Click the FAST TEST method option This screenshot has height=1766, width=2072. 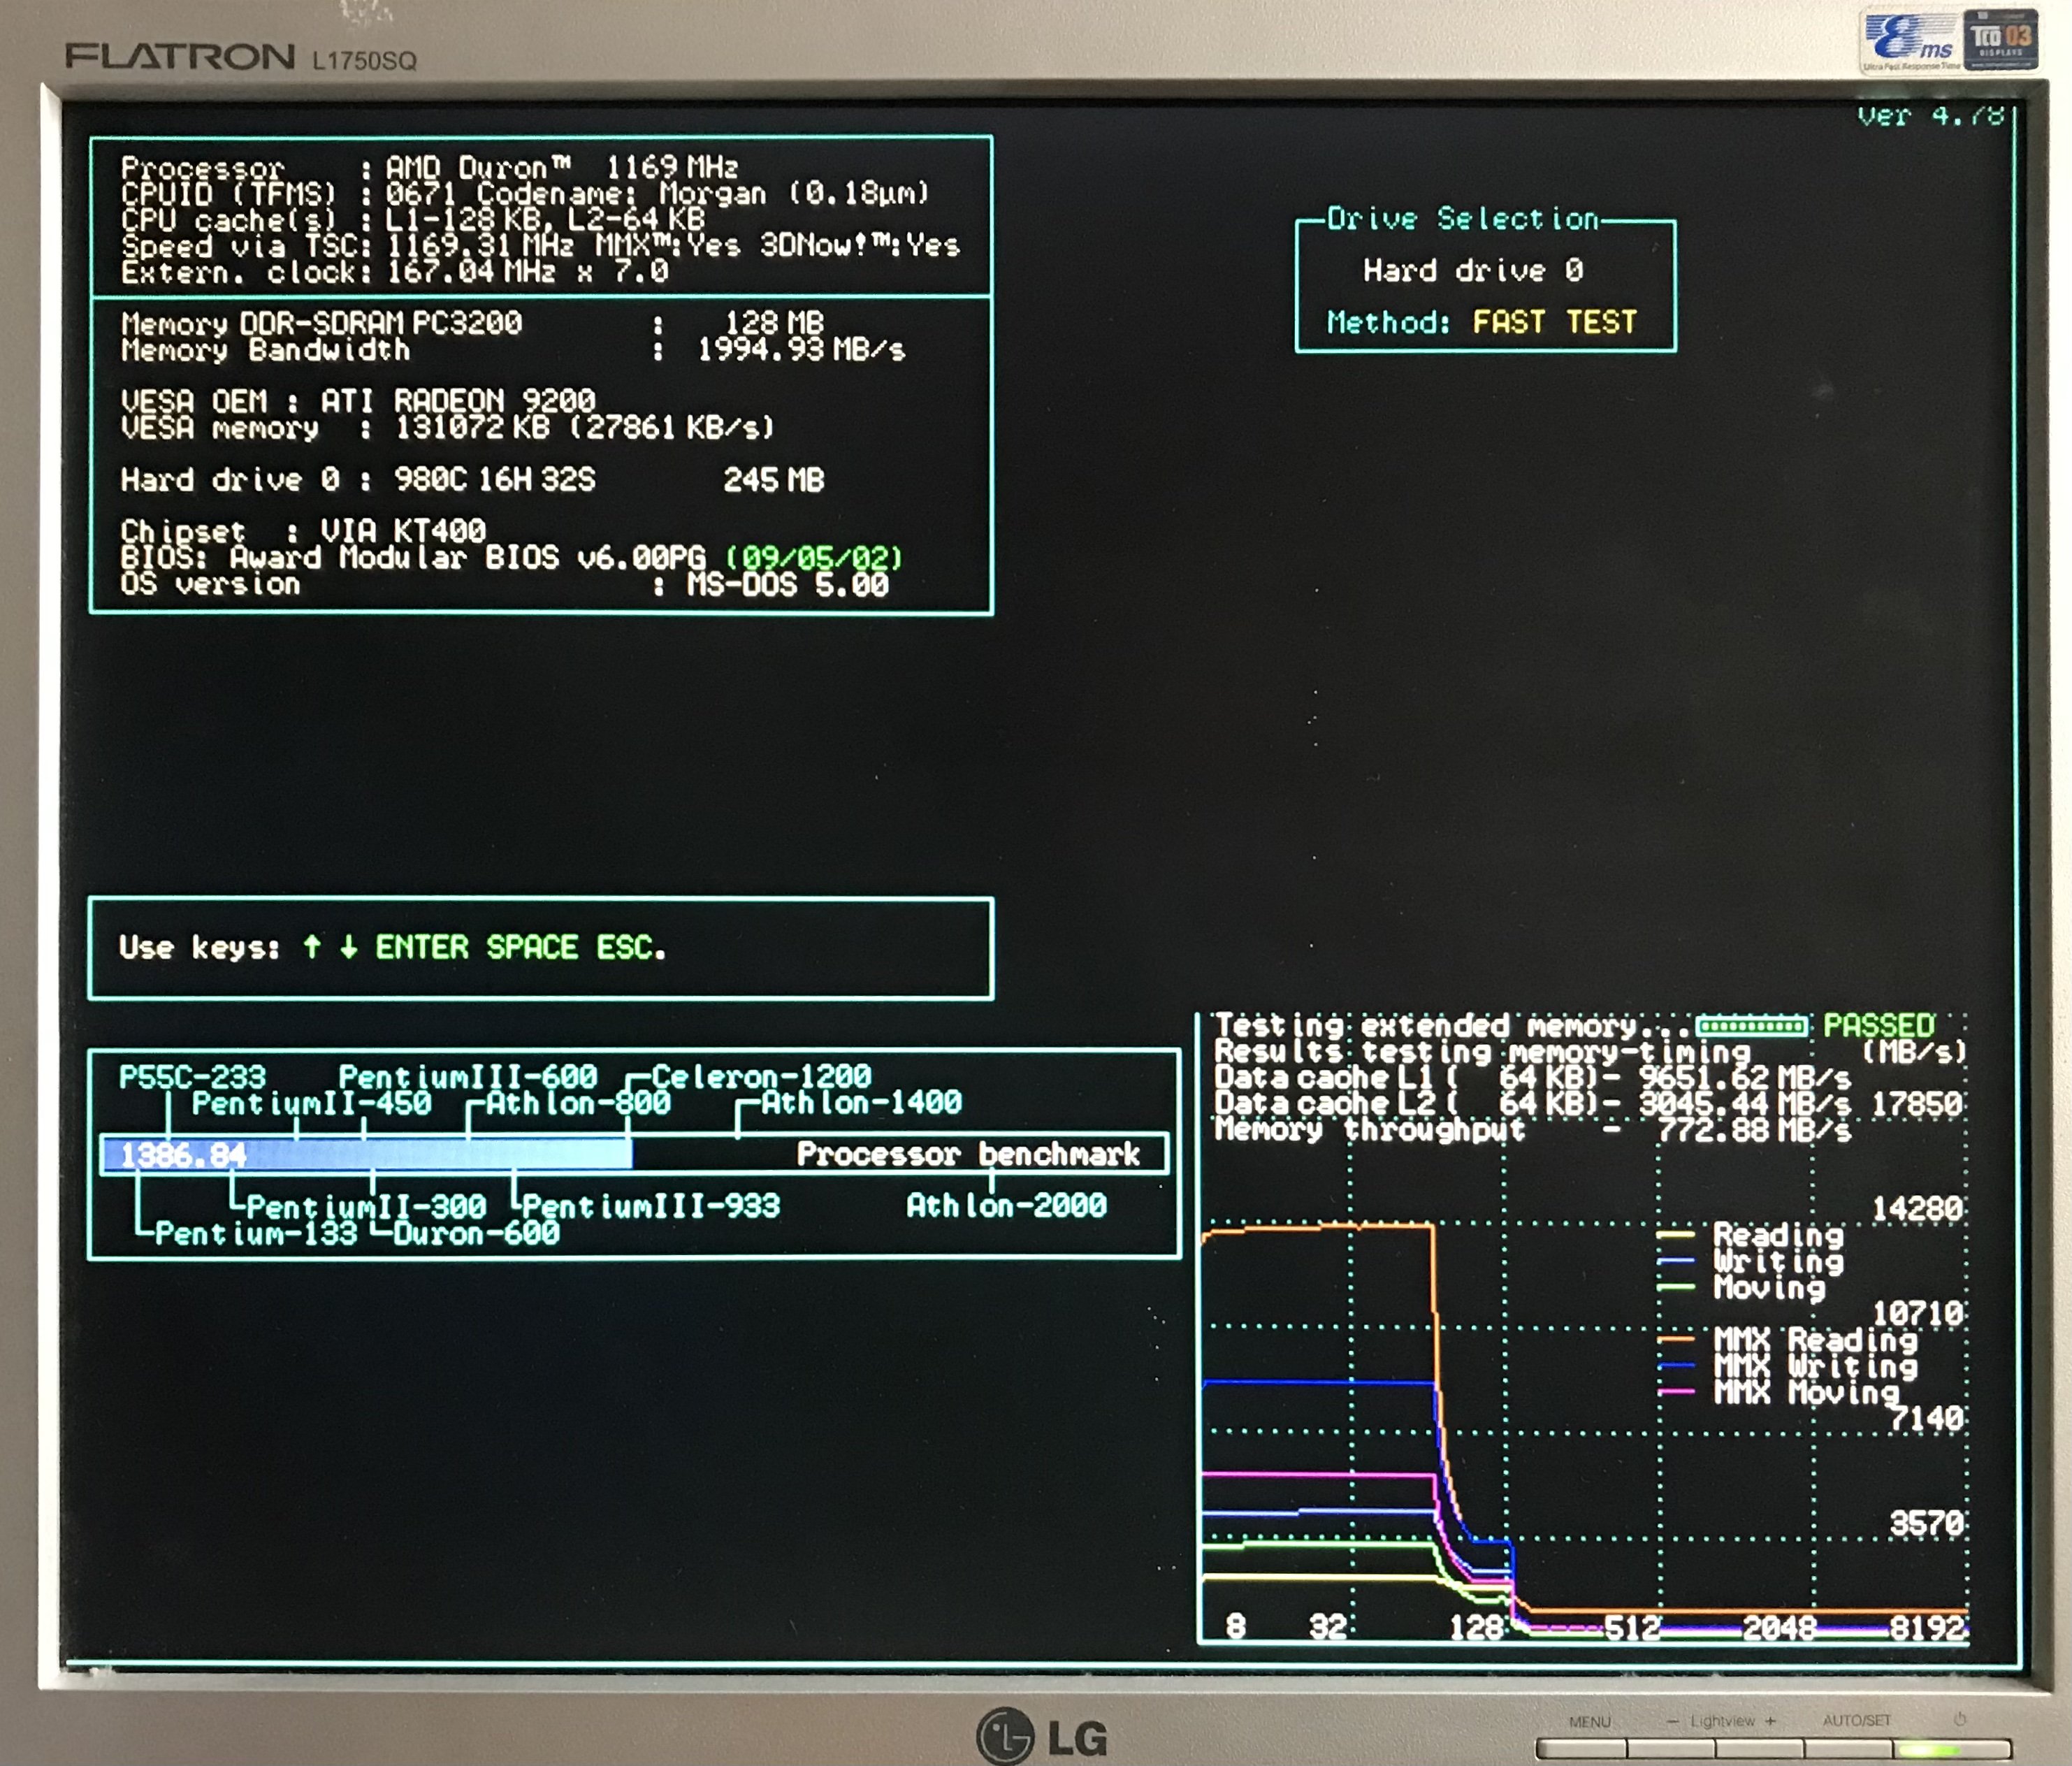pyautogui.click(x=1554, y=322)
